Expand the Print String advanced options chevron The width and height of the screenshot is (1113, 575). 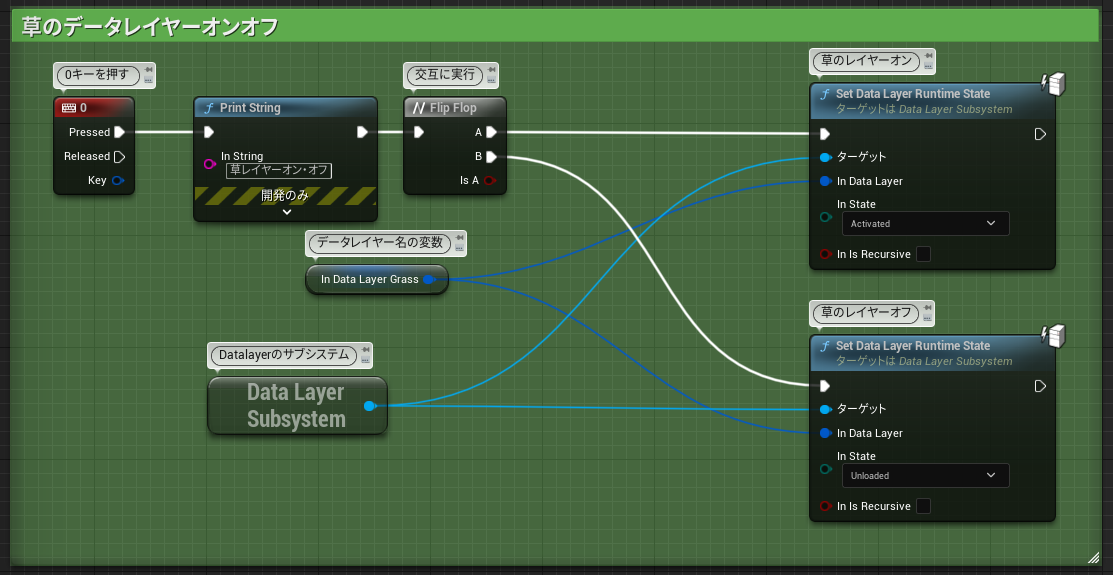click(286, 212)
